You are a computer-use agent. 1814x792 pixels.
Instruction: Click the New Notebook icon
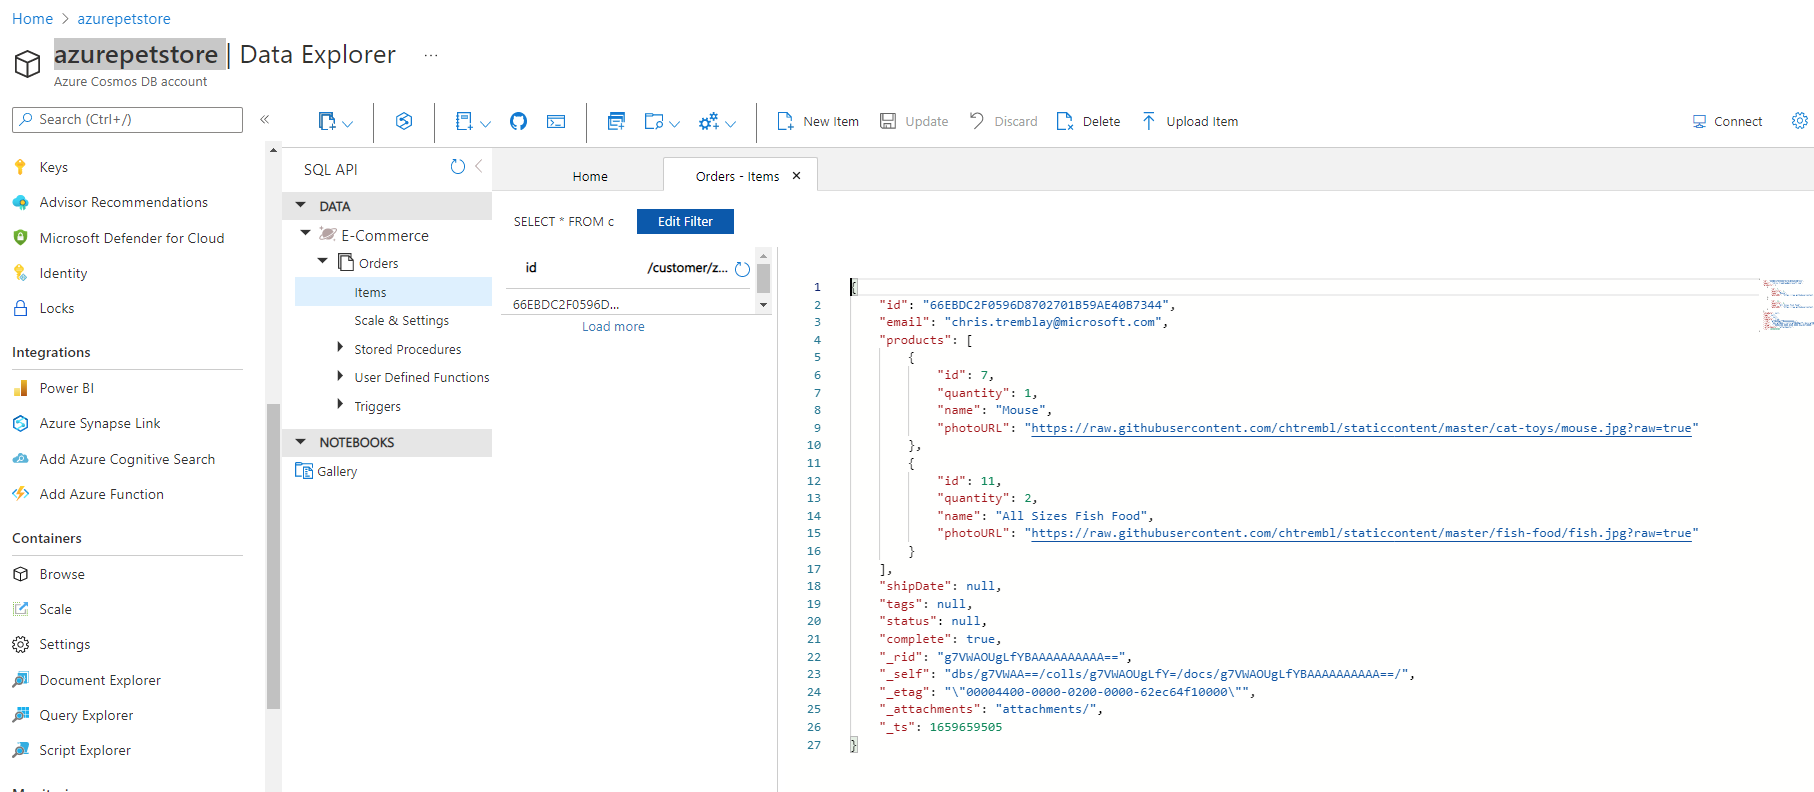464,121
